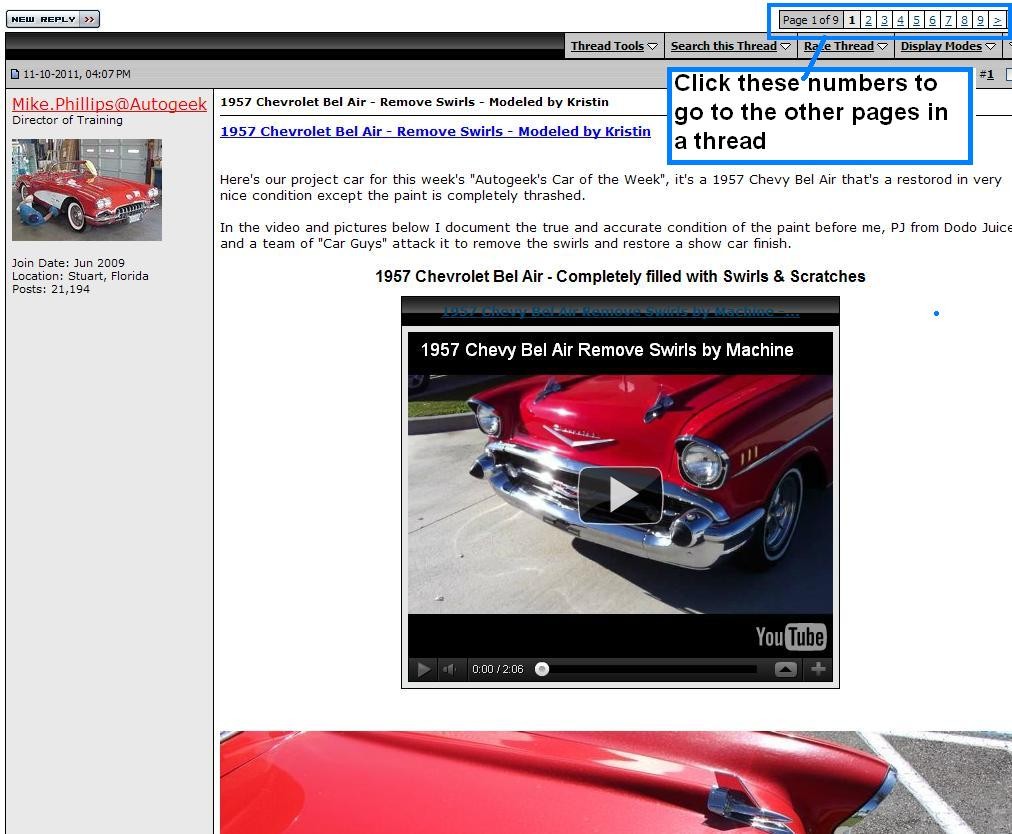Image resolution: width=1012 pixels, height=834 pixels.
Task: Go to page 2 of the thread
Action: click(868, 20)
